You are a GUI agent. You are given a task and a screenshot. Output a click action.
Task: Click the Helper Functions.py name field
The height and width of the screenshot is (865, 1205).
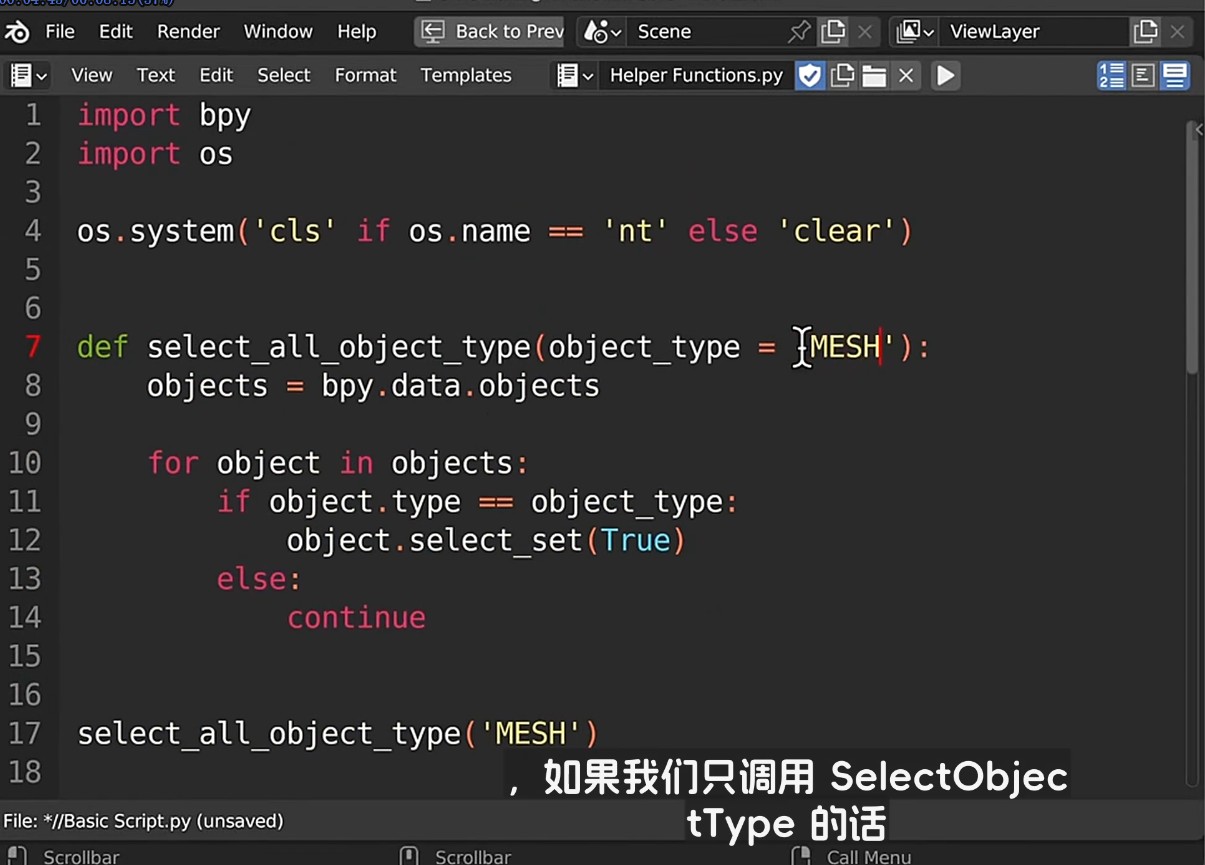coord(696,75)
